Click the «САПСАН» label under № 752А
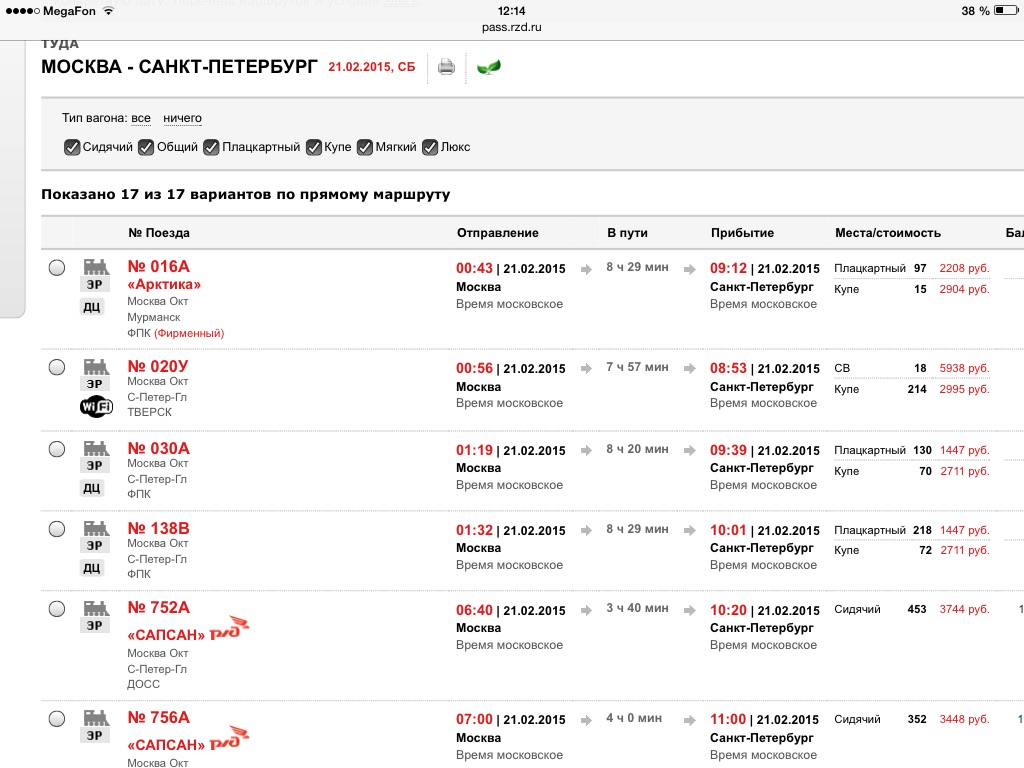 167,635
